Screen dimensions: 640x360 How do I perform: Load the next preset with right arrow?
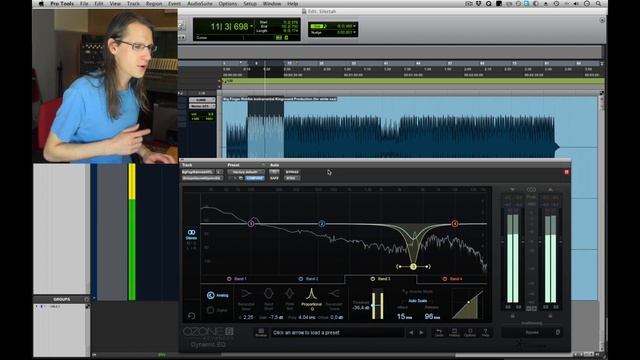coord(421,333)
